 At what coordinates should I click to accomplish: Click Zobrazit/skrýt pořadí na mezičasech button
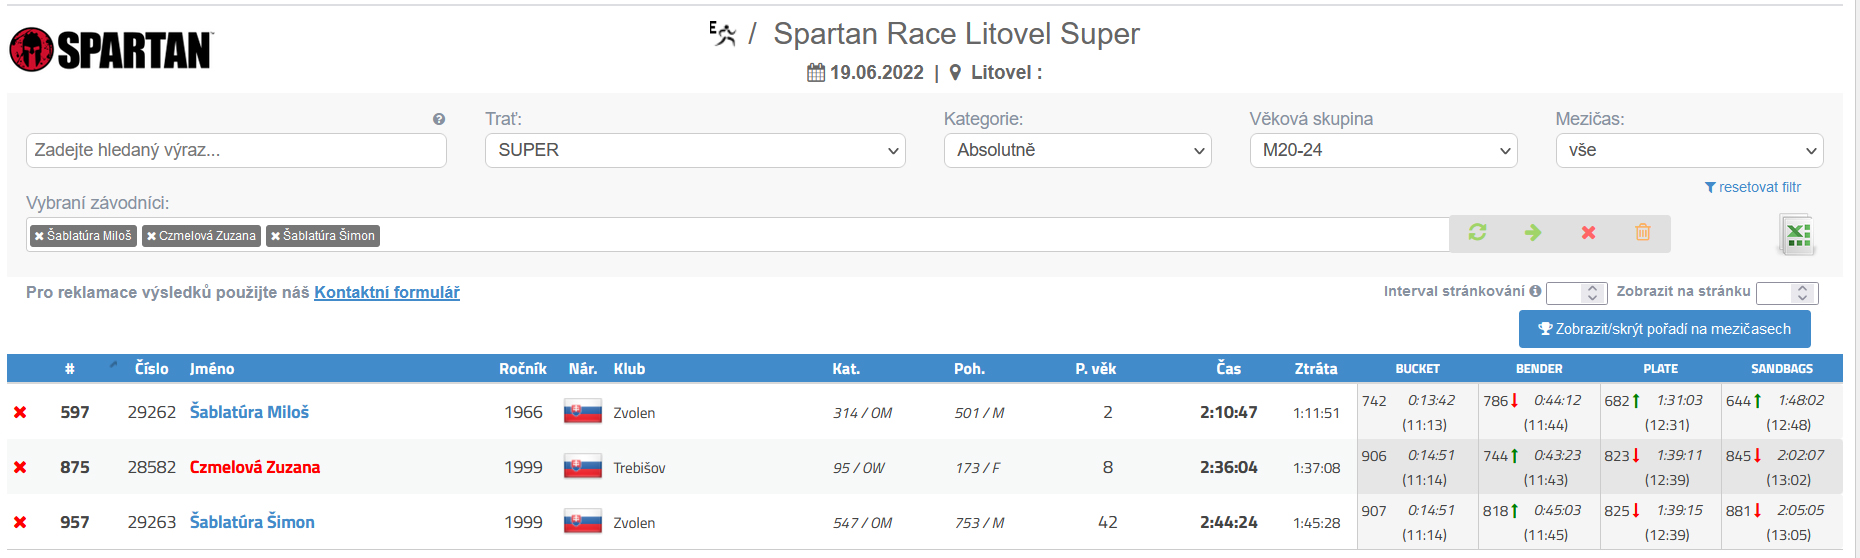(1664, 329)
